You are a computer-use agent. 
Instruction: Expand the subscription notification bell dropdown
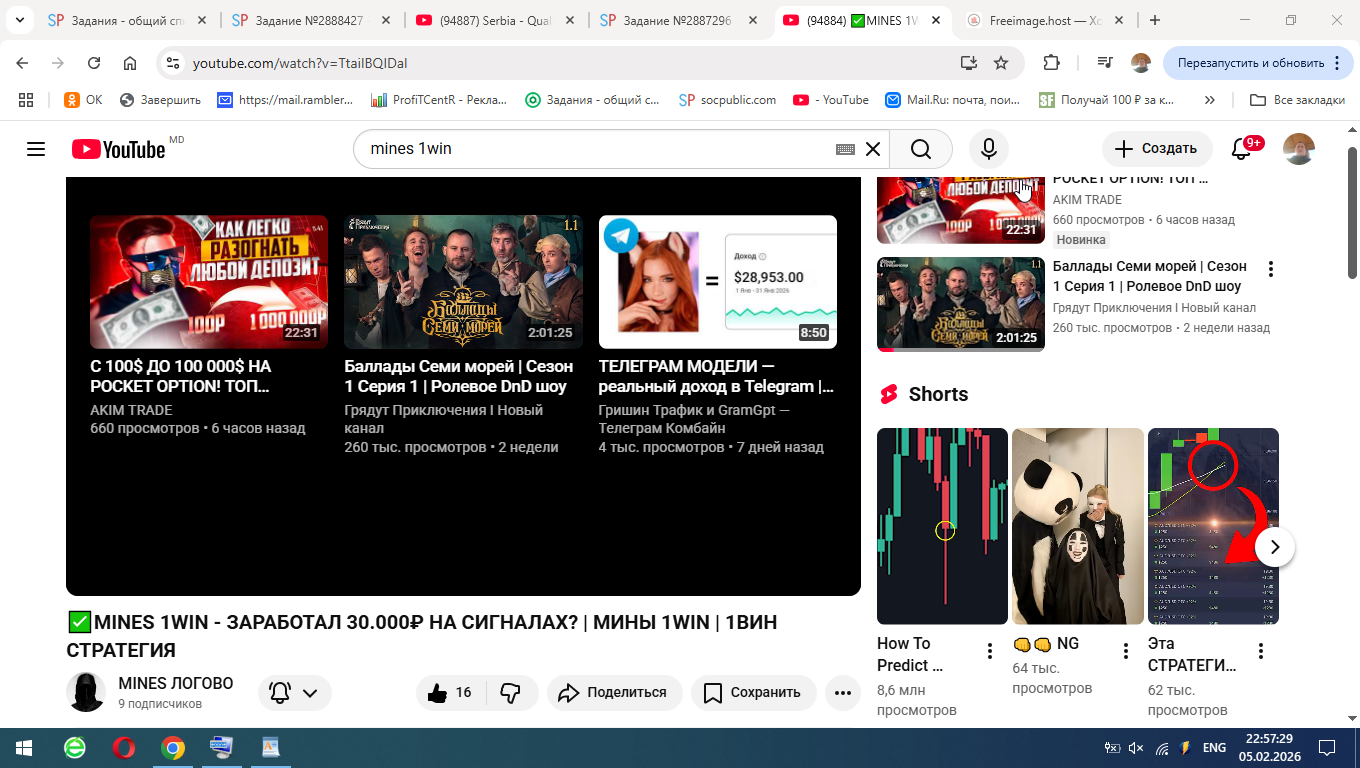tap(295, 692)
